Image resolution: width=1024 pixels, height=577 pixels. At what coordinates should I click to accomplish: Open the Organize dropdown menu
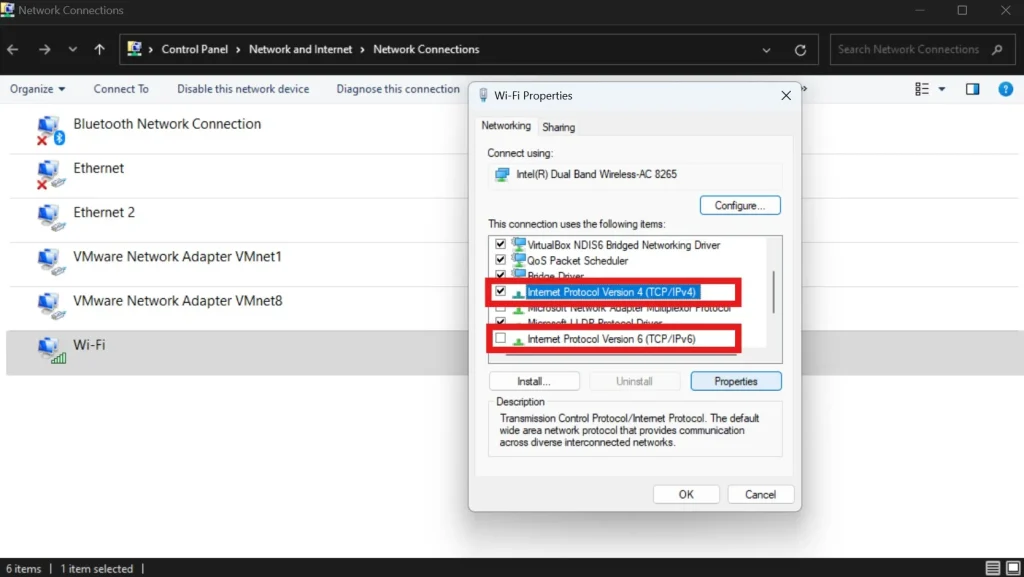pyautogui.click(x=37, y=89)
